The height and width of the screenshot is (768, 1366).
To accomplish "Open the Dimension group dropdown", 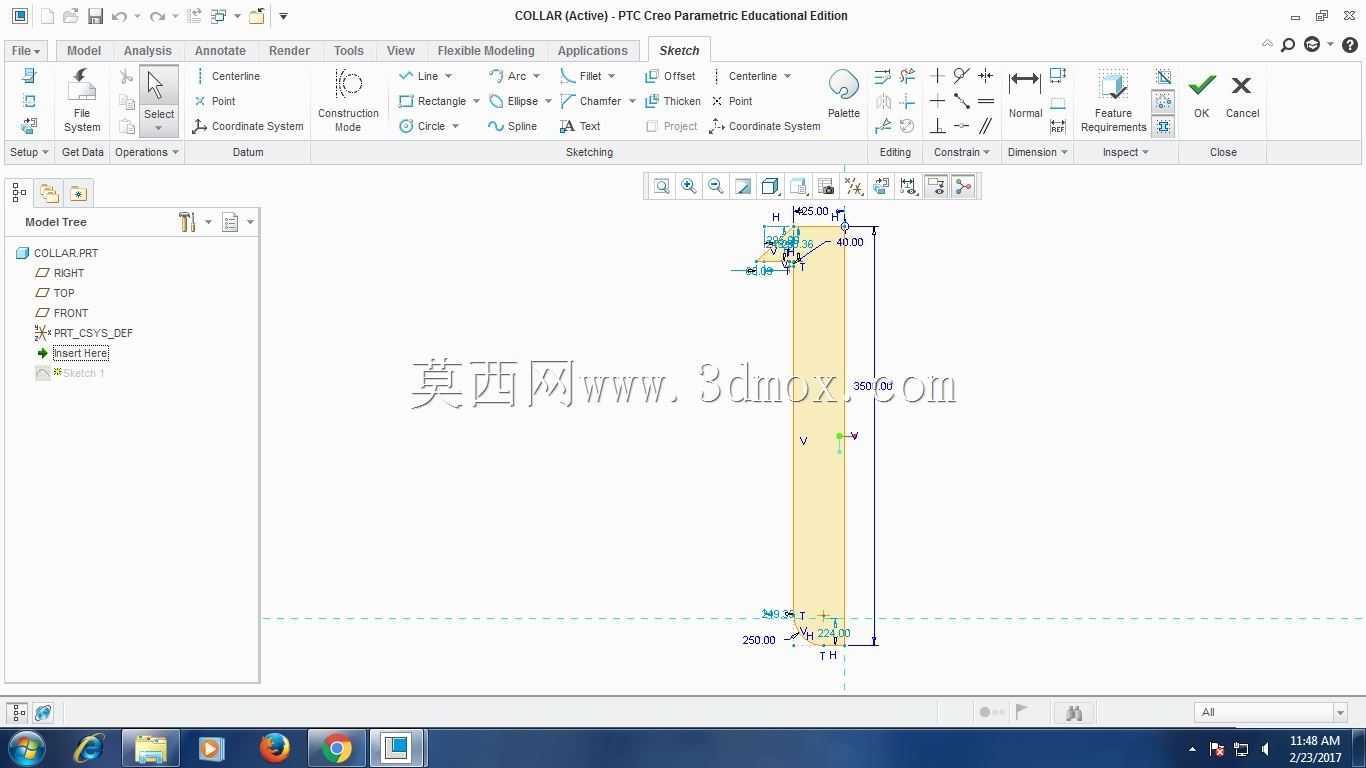I will tap(1037, 152).
